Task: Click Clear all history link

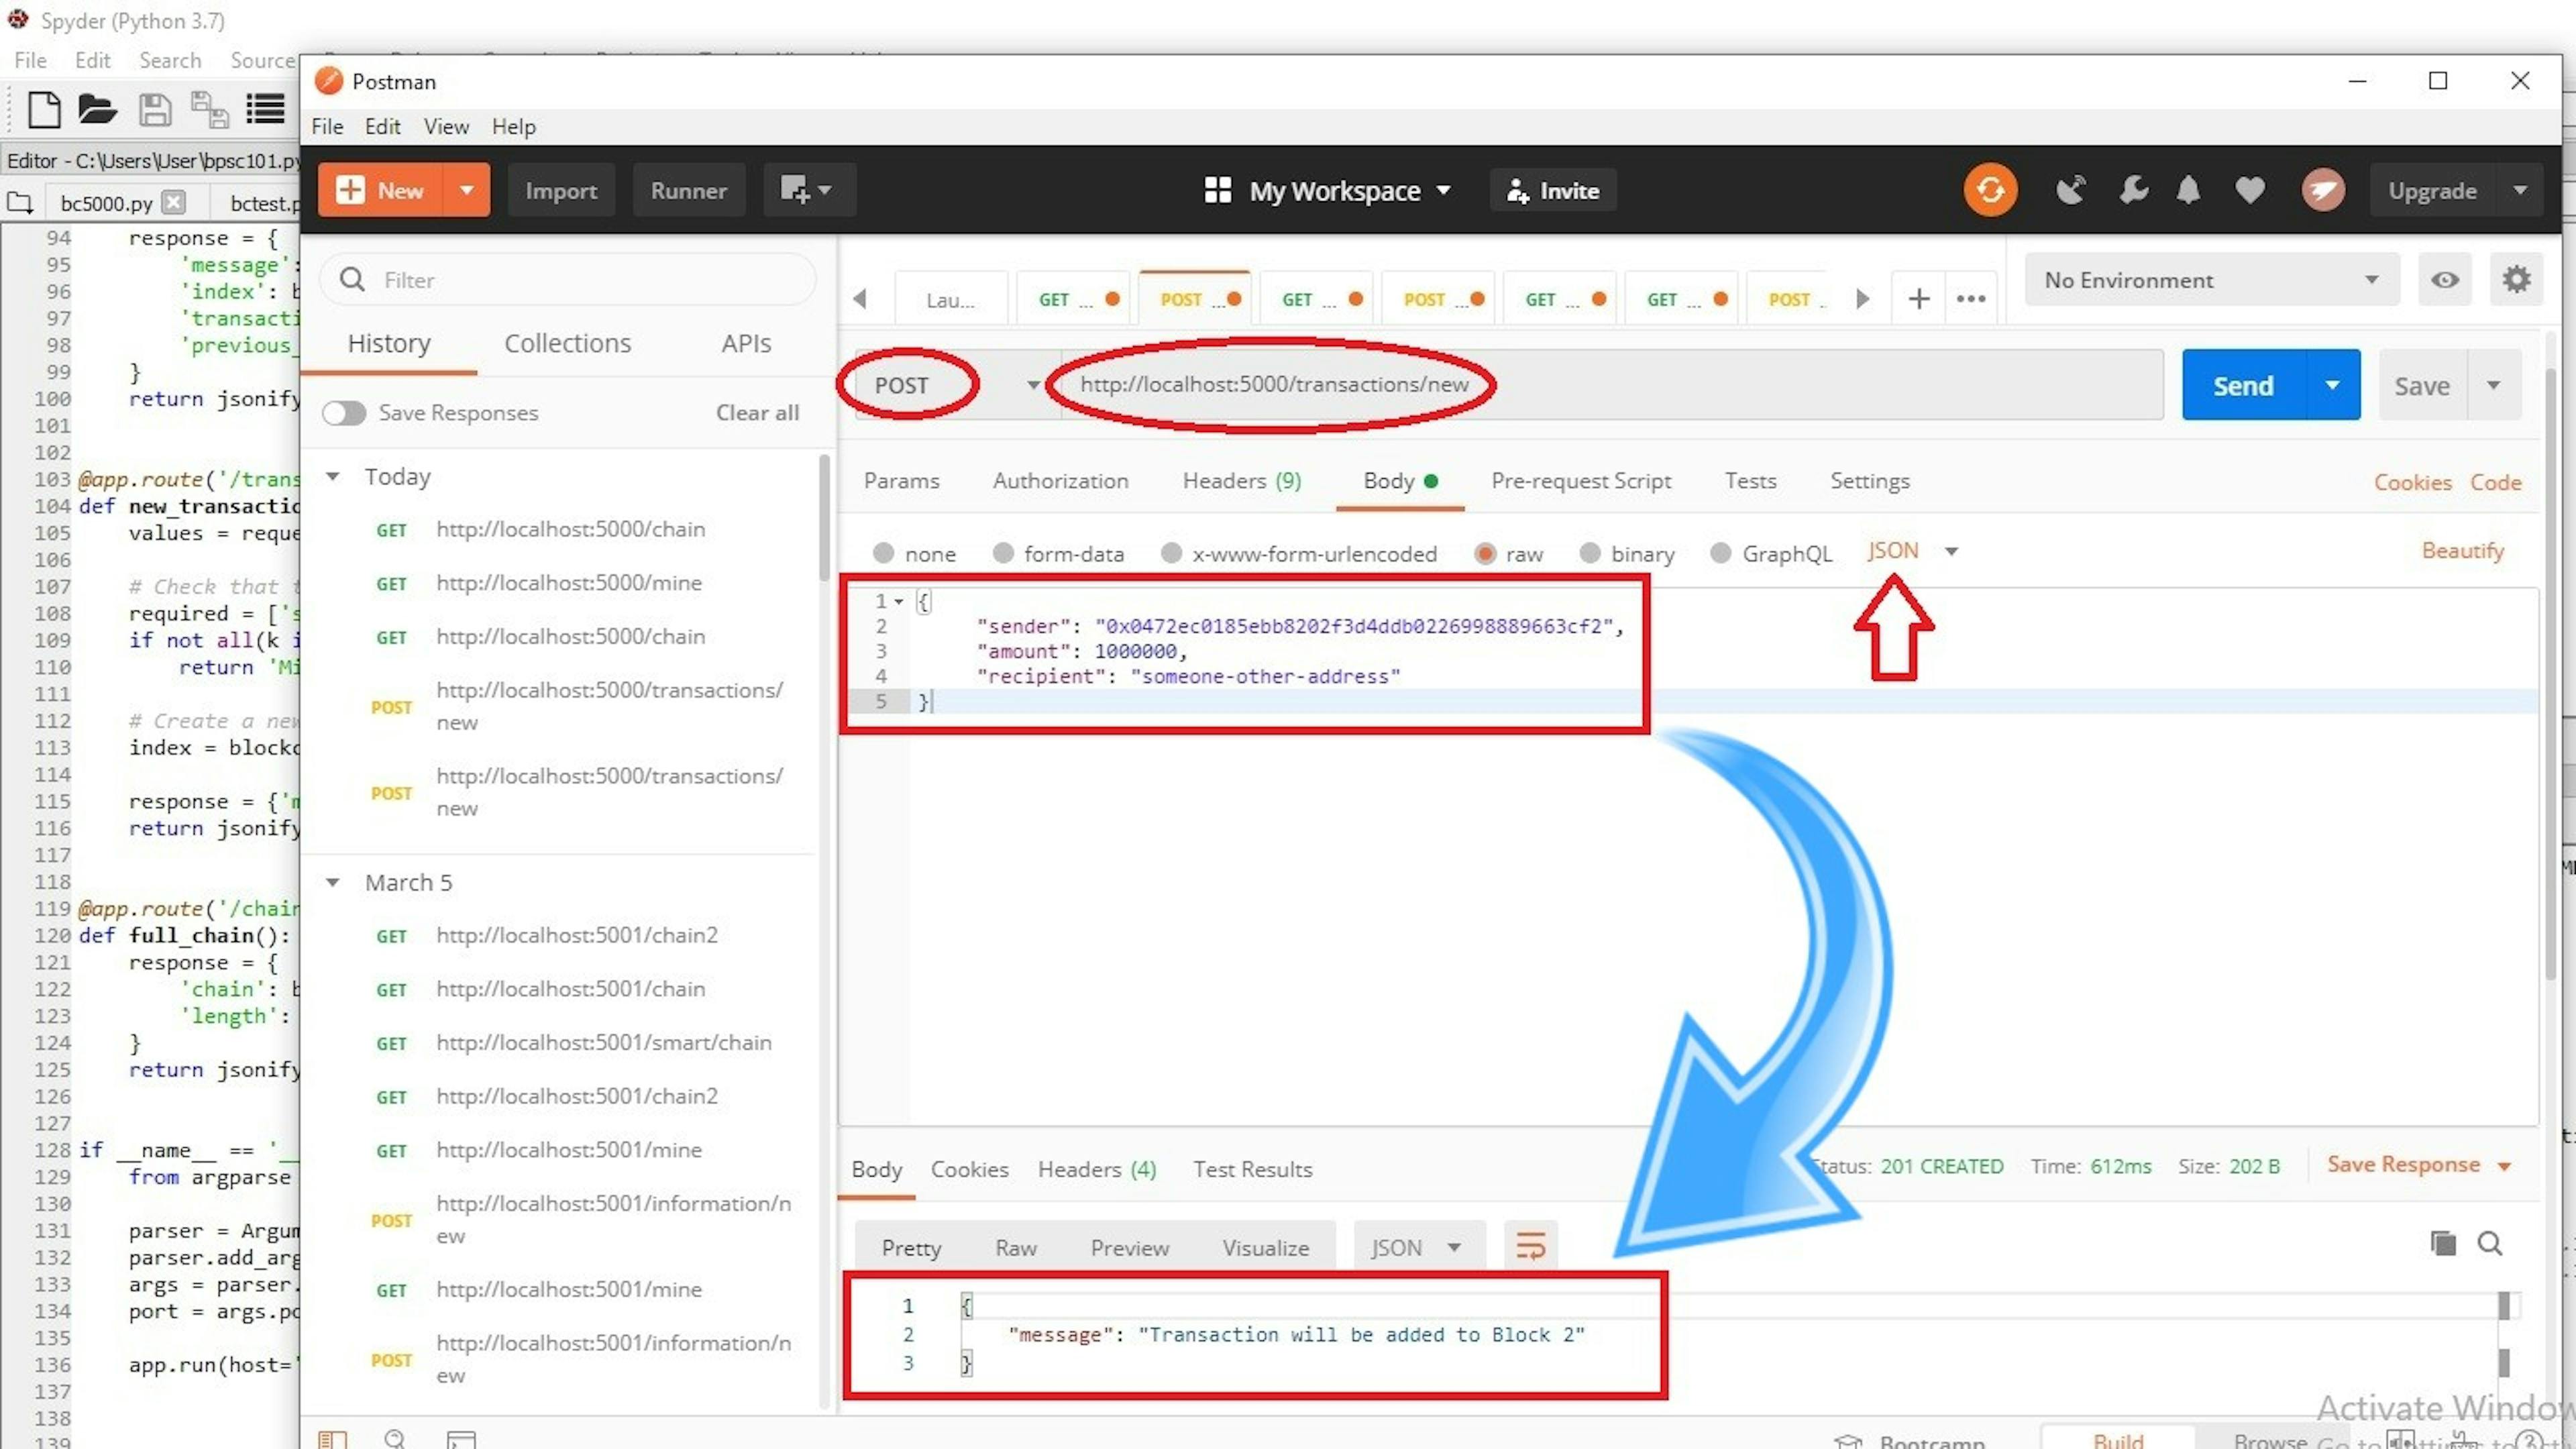Action: [757, 413]
